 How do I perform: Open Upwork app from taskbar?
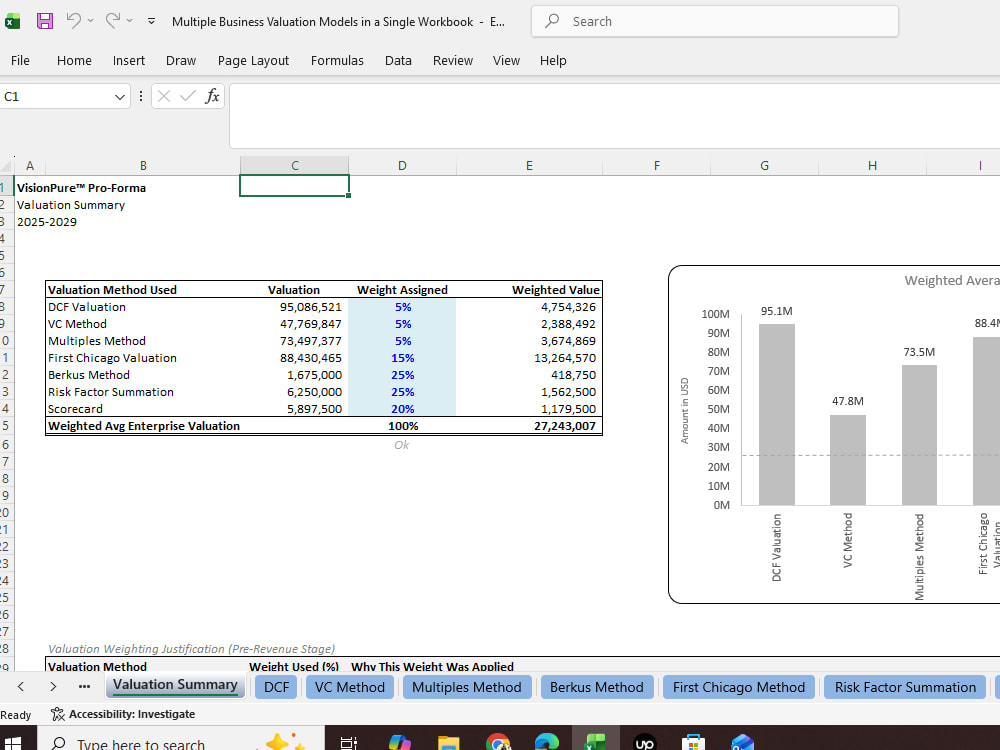click(645, 742)
